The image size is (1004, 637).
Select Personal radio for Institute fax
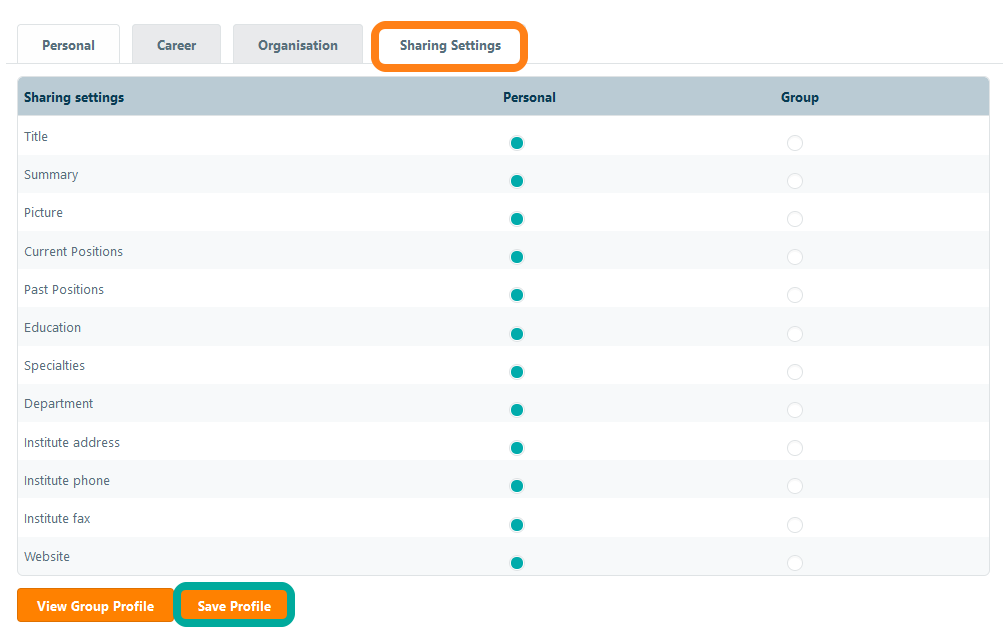pyautogui.click(x=517, y=525)
